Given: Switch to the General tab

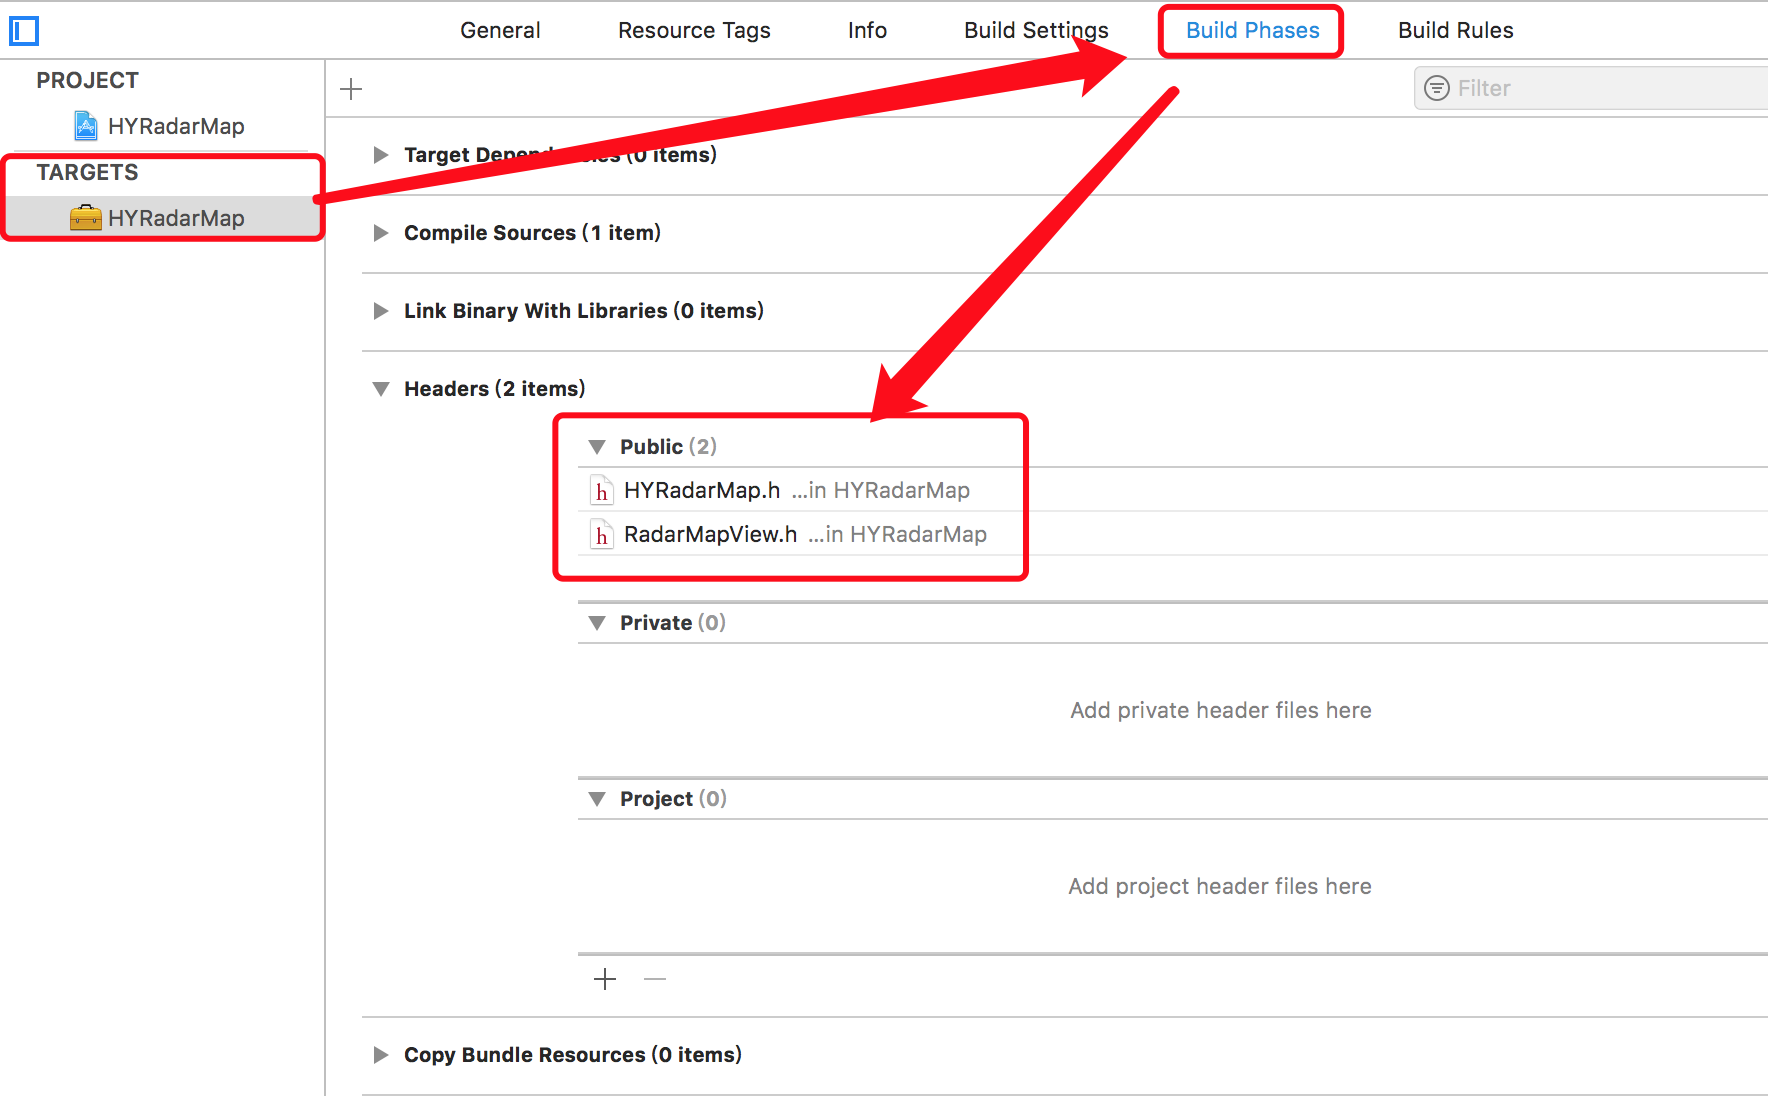Looking at the screenshot, I should [500, 31].
